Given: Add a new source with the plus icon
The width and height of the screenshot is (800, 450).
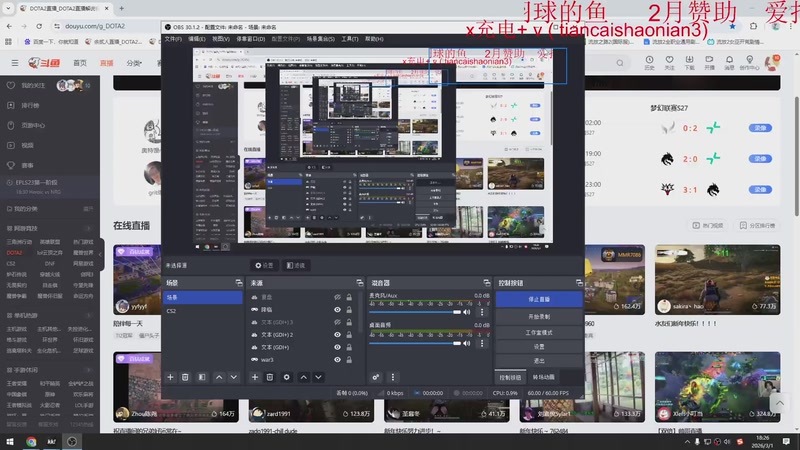Looking at the screenshot, I should (x=255, y=377).
